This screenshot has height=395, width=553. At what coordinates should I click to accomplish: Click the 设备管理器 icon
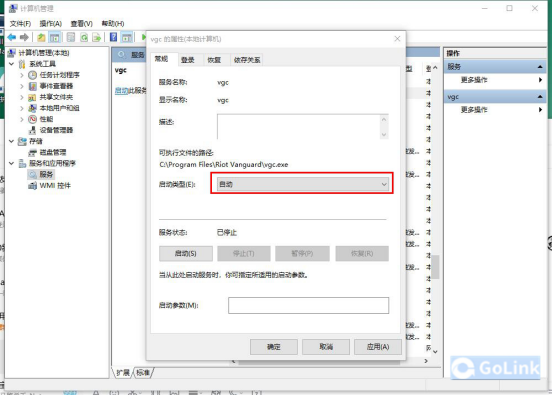coord(32,130)
